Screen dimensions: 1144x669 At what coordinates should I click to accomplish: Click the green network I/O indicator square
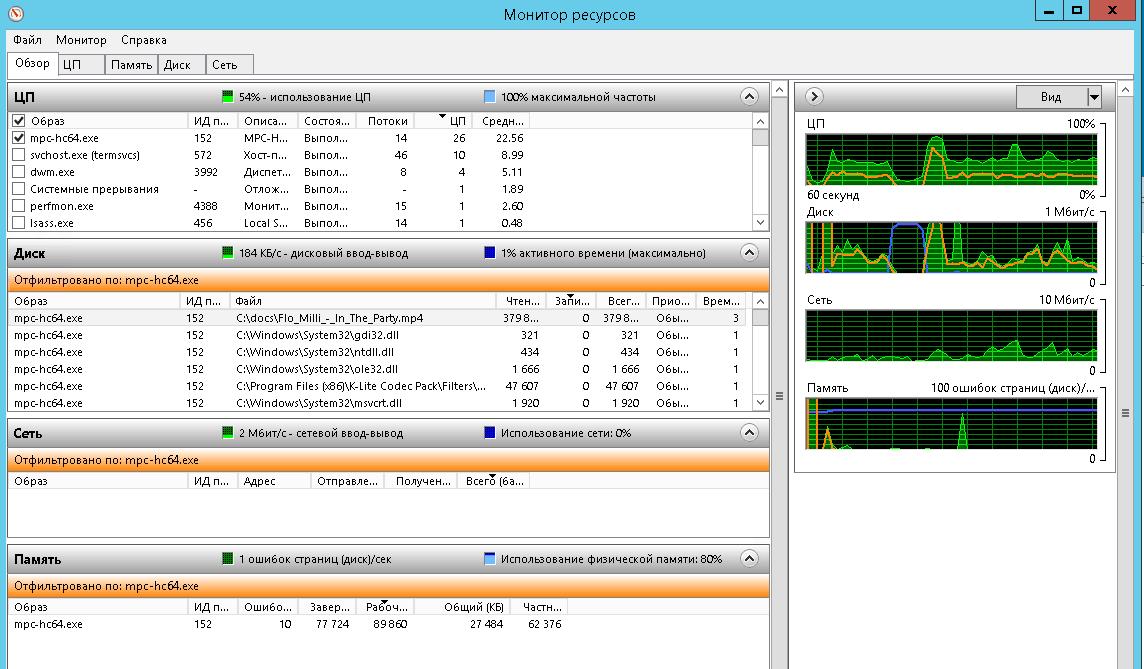point(228,430)
